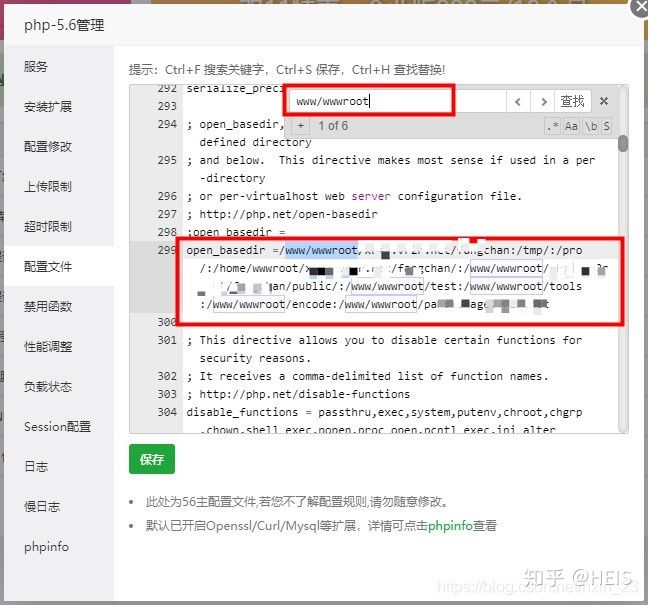Image resolution: width=648 pixels, height=605 pixels.
Task: Open the Session配置 tab
Action: (59, 426)
